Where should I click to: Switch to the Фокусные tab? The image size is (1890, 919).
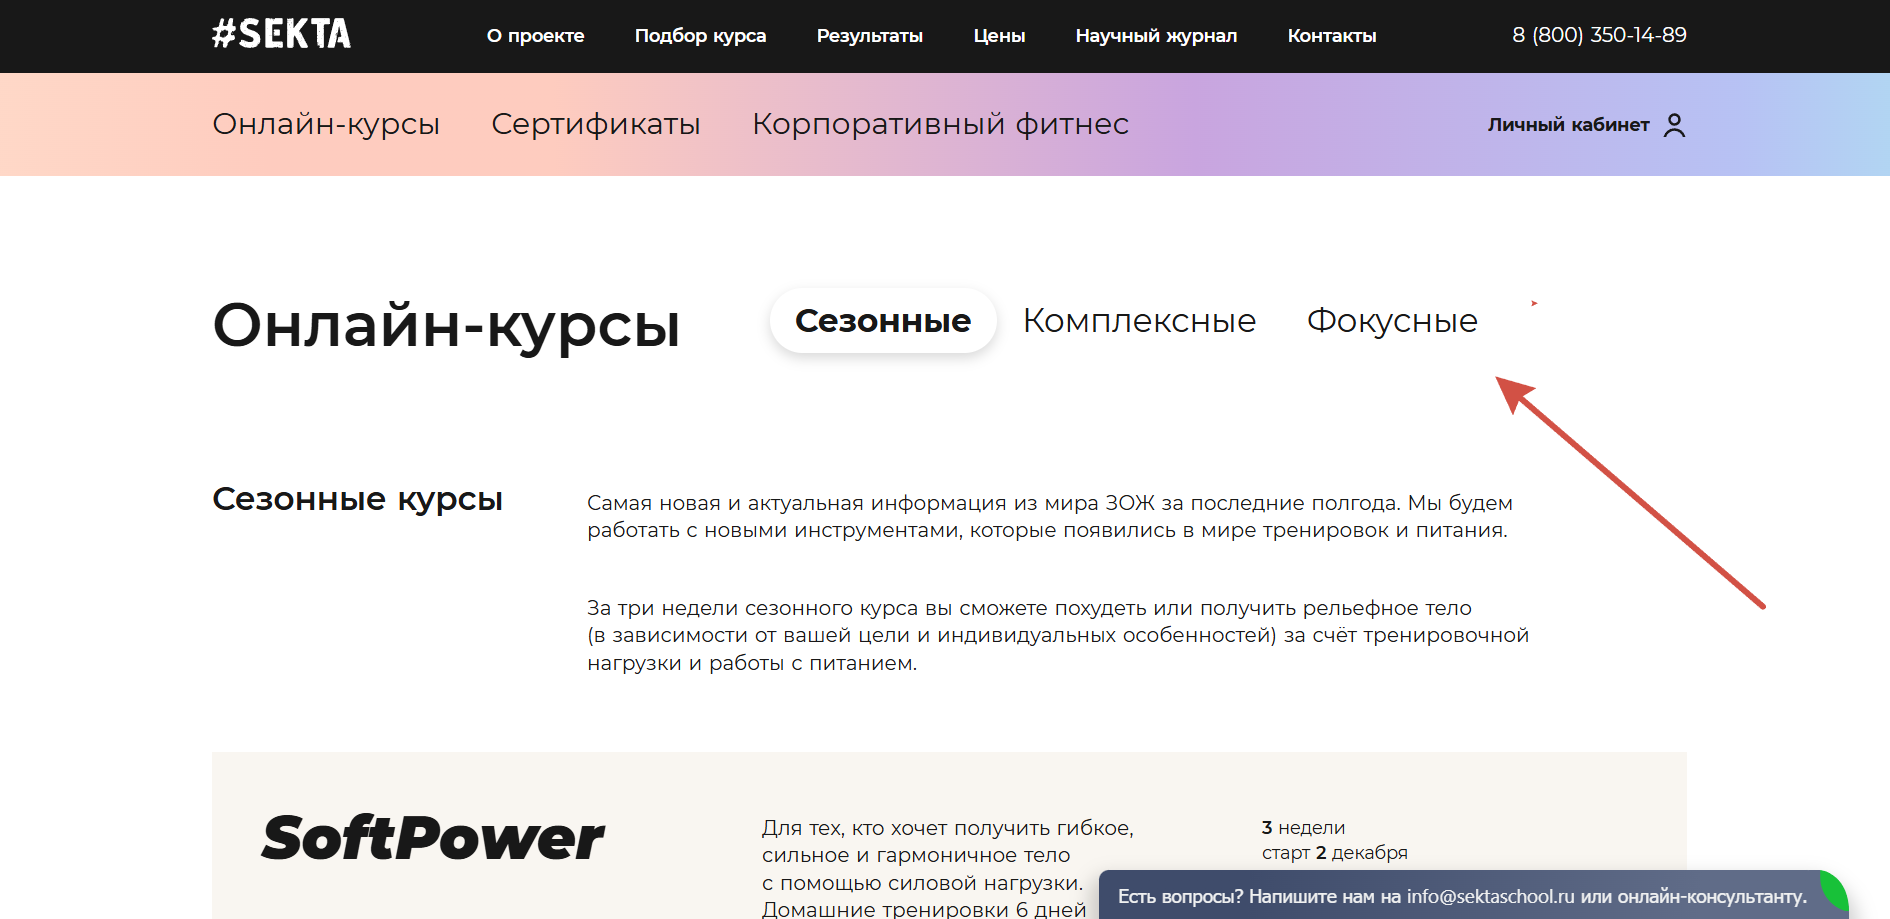click(1392, 321)
